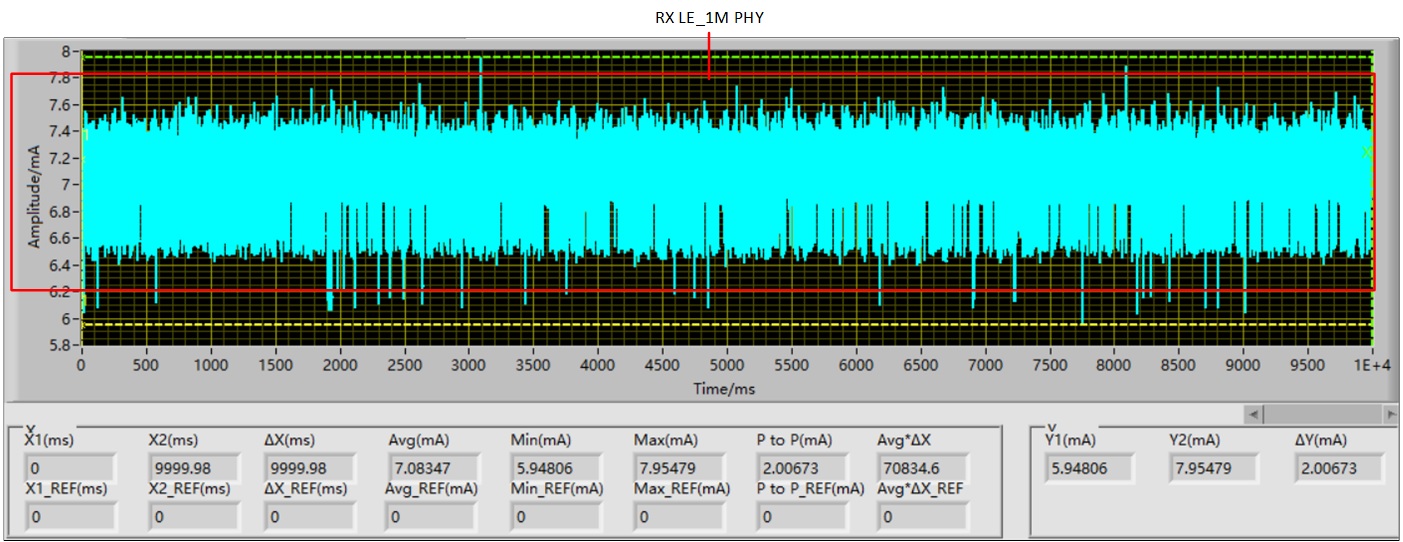Screen dimensions: 1403x542
Task: Click the RX LE_1M PHY annotation label
Action: tap(708, 18)
